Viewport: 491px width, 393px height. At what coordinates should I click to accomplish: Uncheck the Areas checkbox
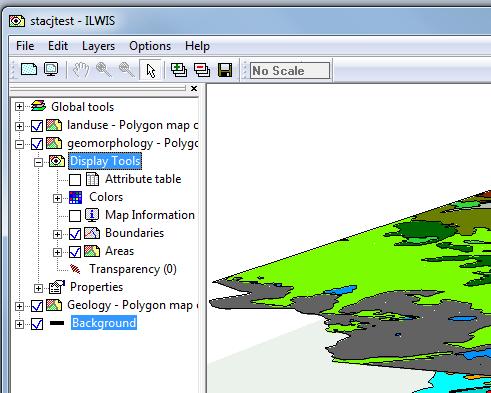click(x=75, y=252)
